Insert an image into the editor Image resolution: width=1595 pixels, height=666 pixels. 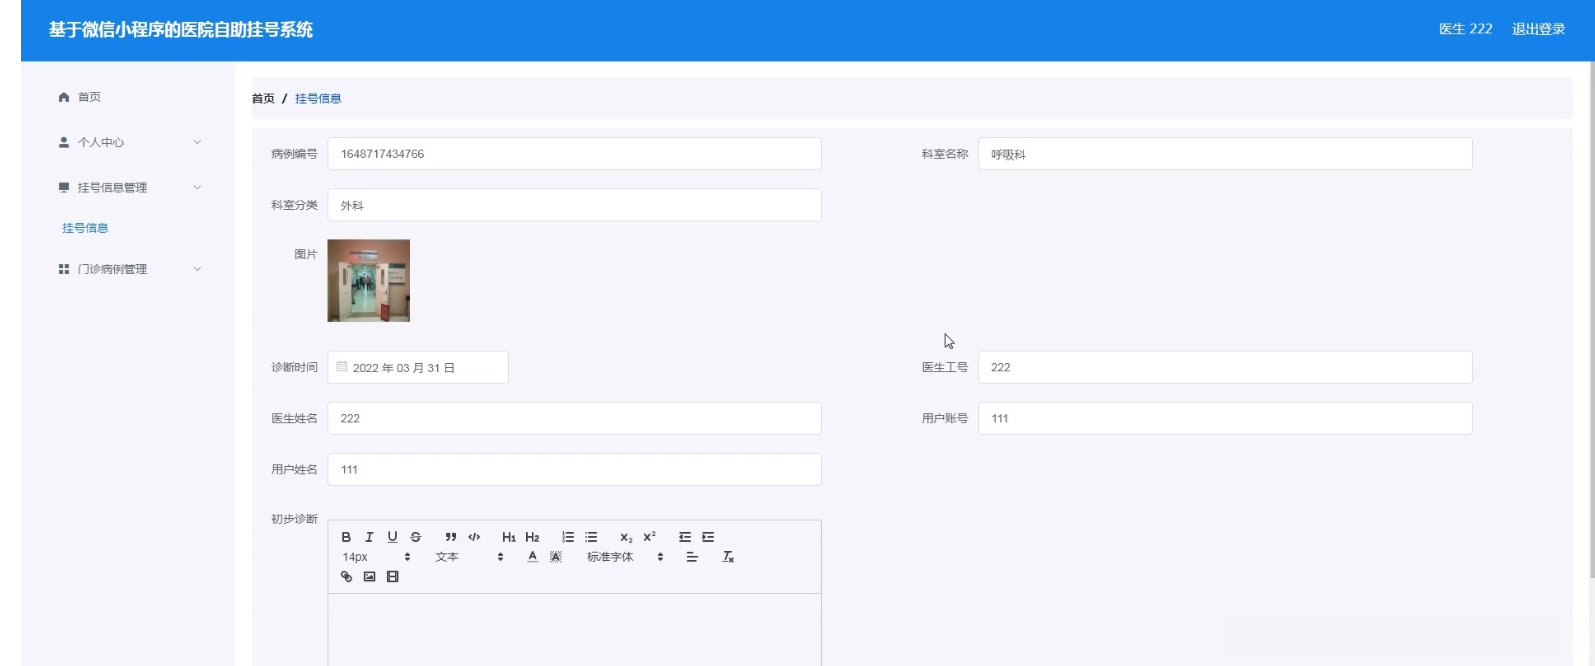tap(369, 577)
